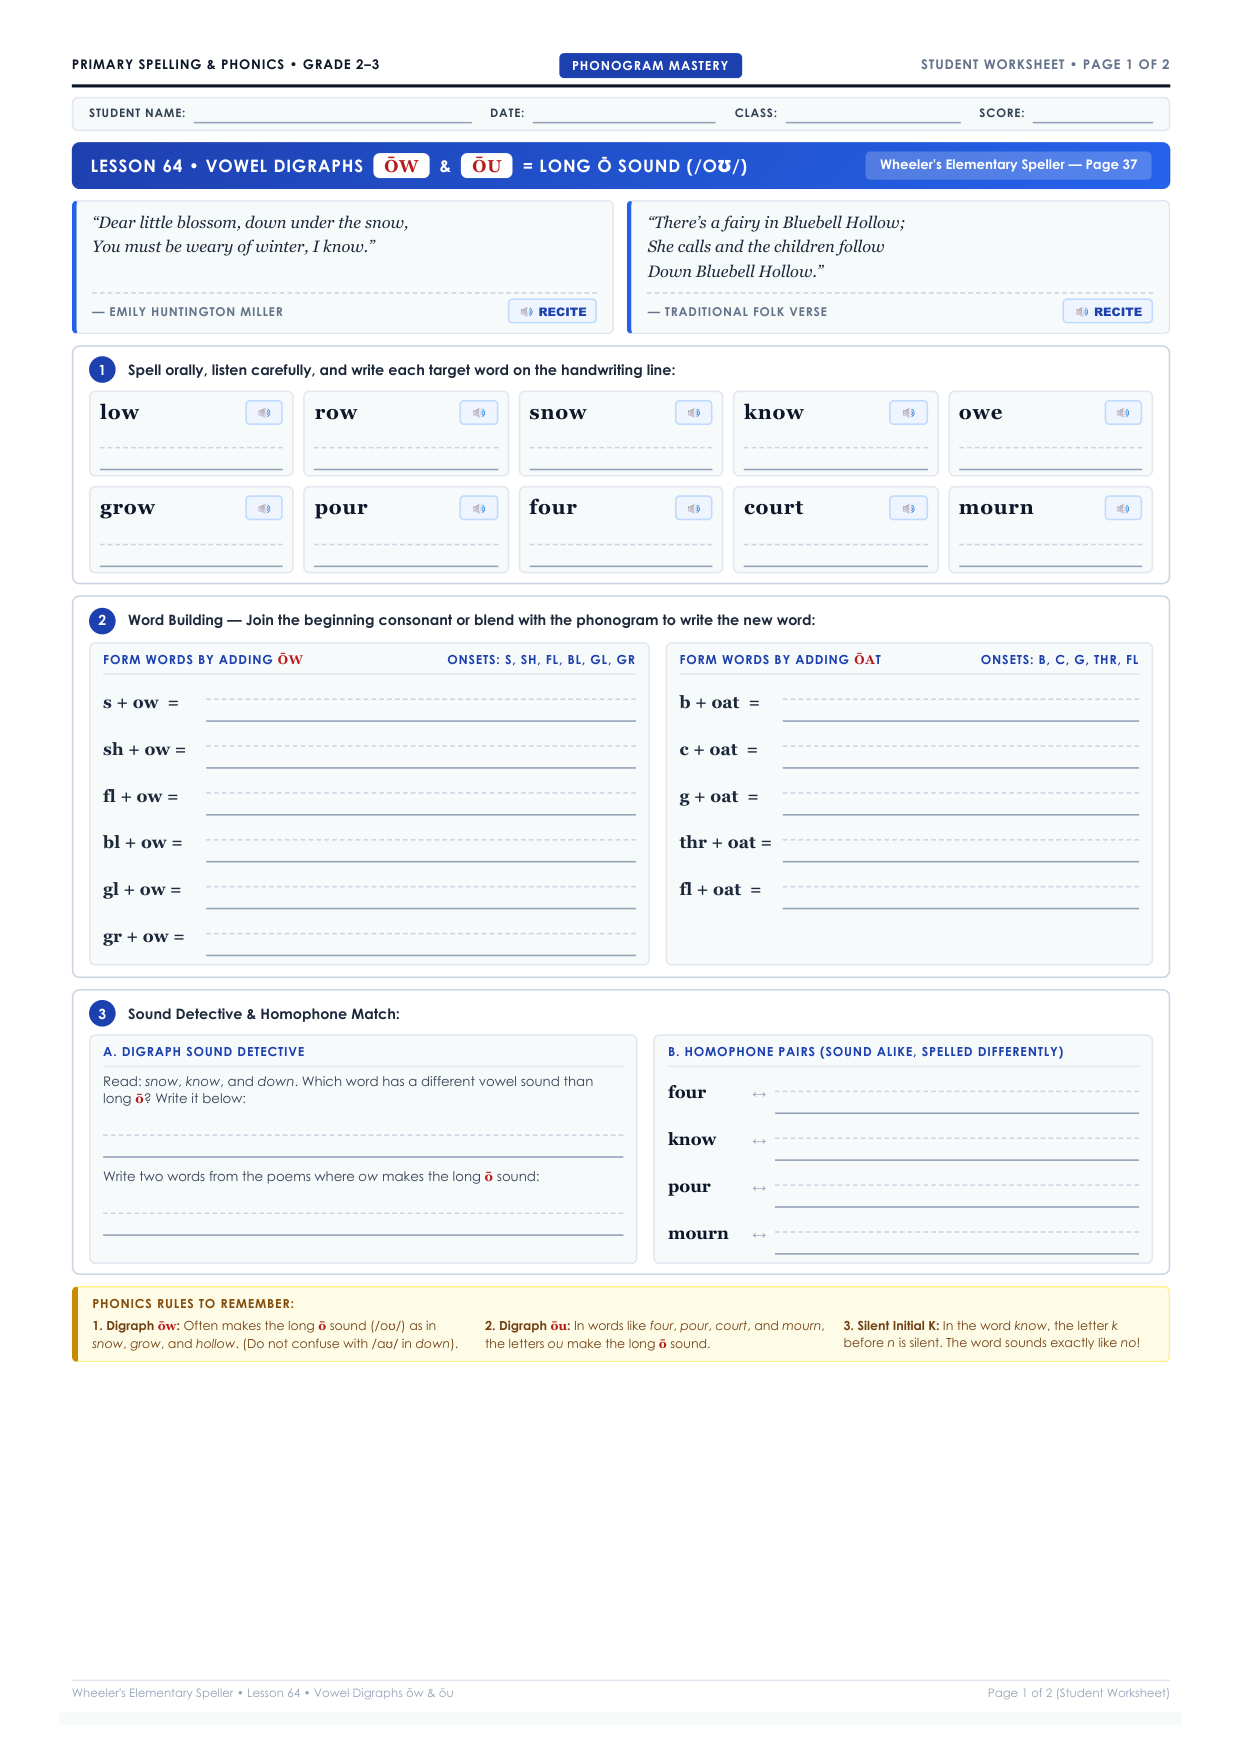Viewport: 1240px width, 1754px height.
Task: Click Recite for Traditional Folk Verse
Action: pos(1108,311)
